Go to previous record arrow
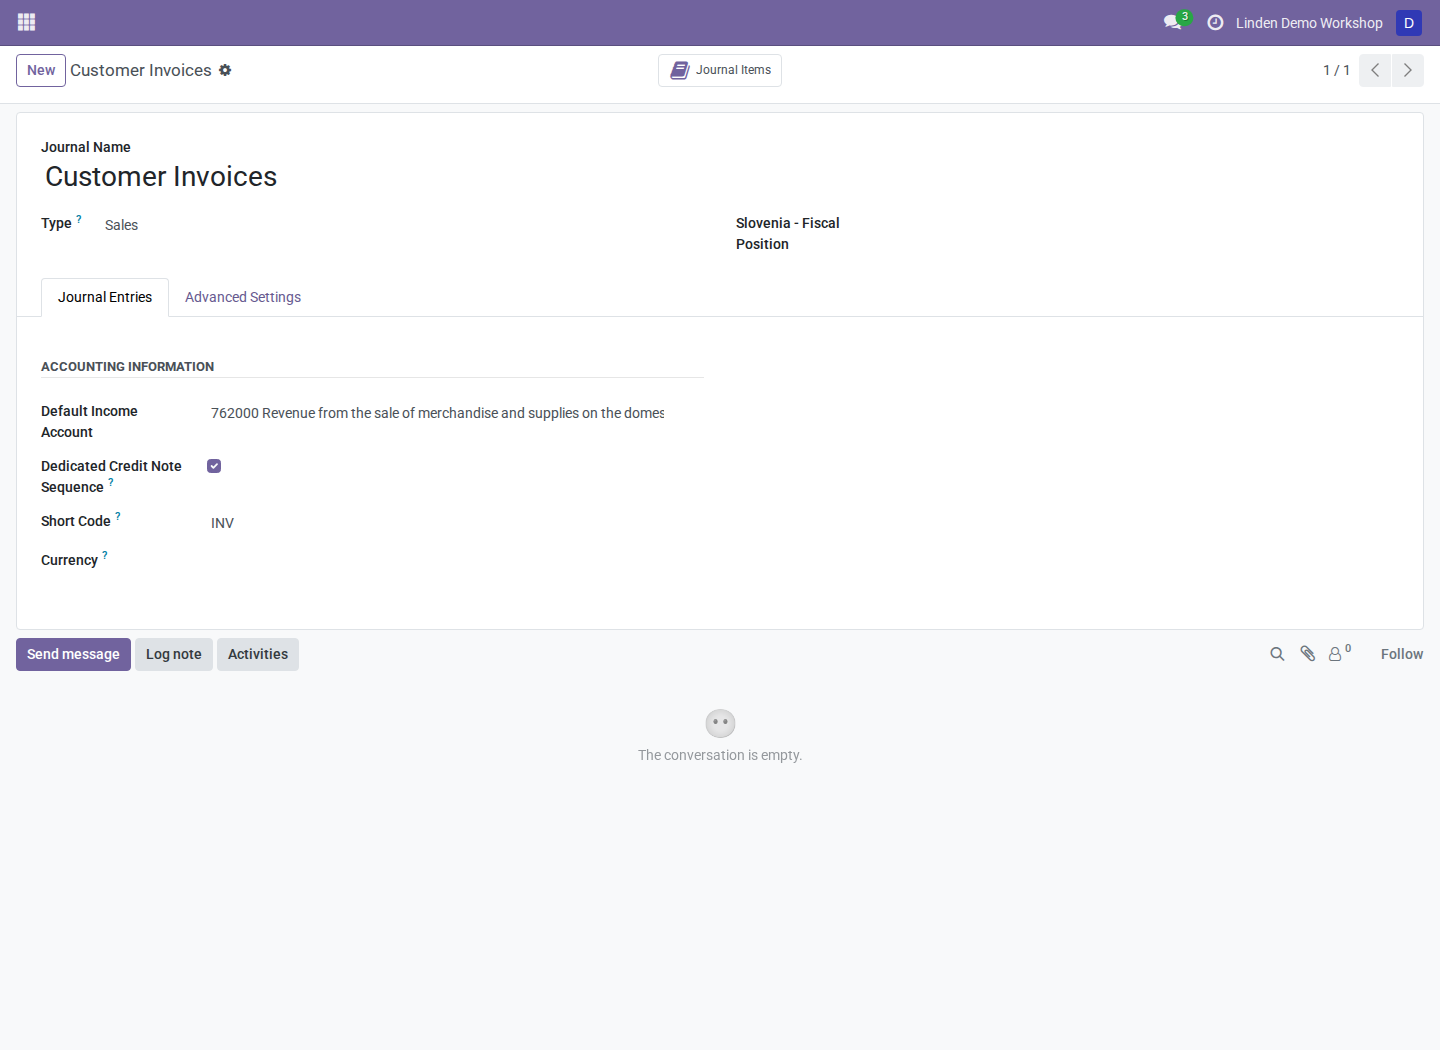The height and width of the screenshot is (1050, 1440). (1375, 70)
